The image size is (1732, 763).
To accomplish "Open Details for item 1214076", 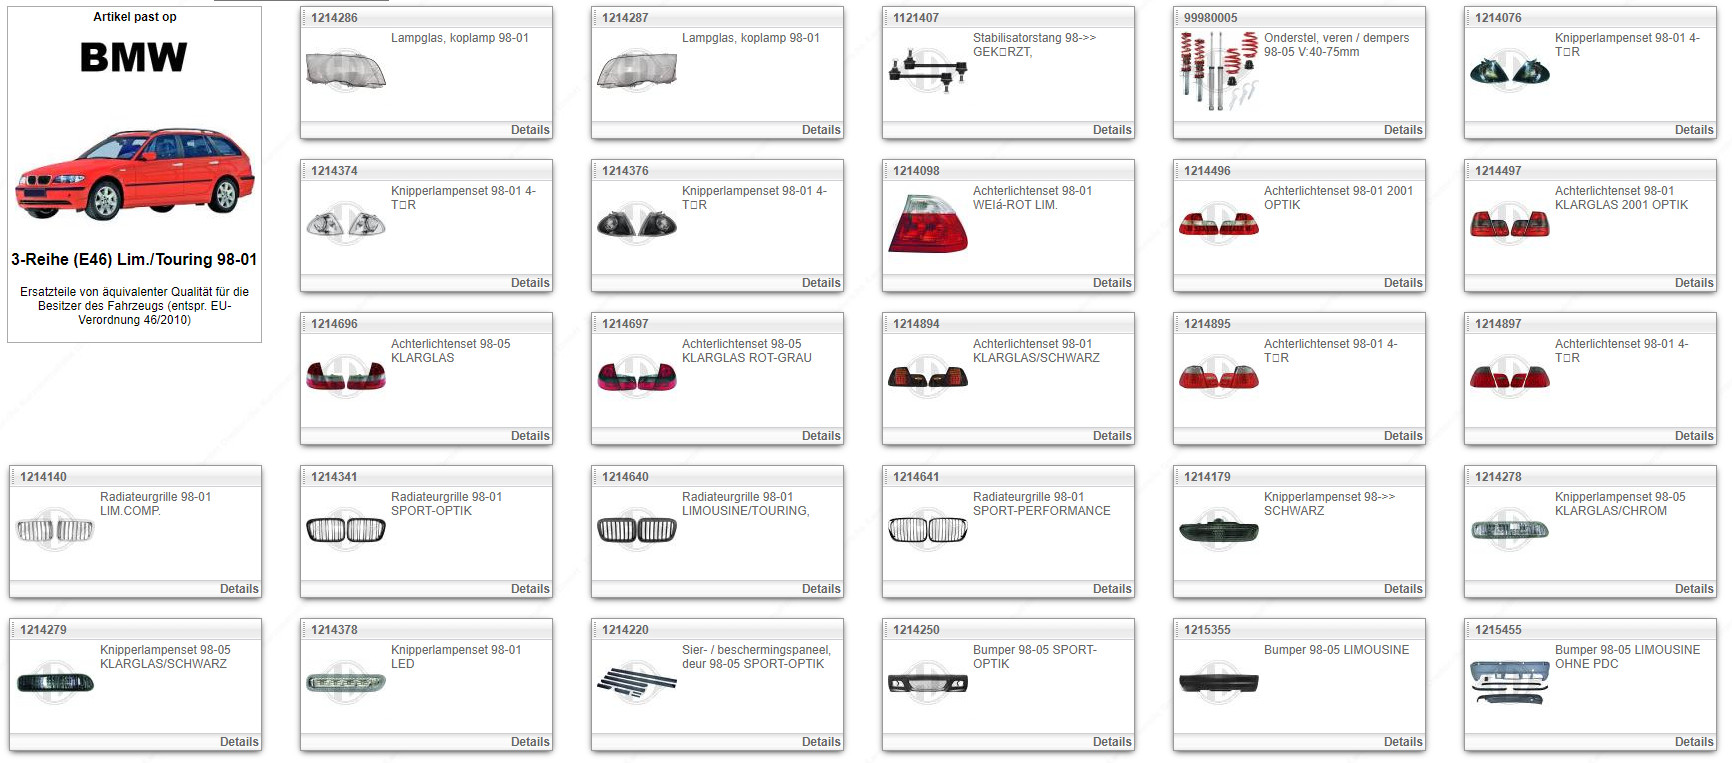I will click(1694, 130).
